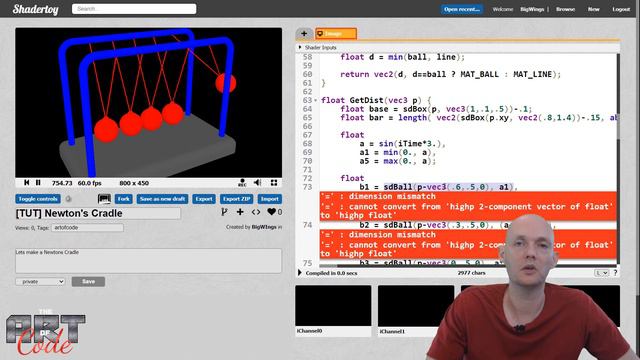
Task: Click the tags input field
Action: tap(87, 228)
